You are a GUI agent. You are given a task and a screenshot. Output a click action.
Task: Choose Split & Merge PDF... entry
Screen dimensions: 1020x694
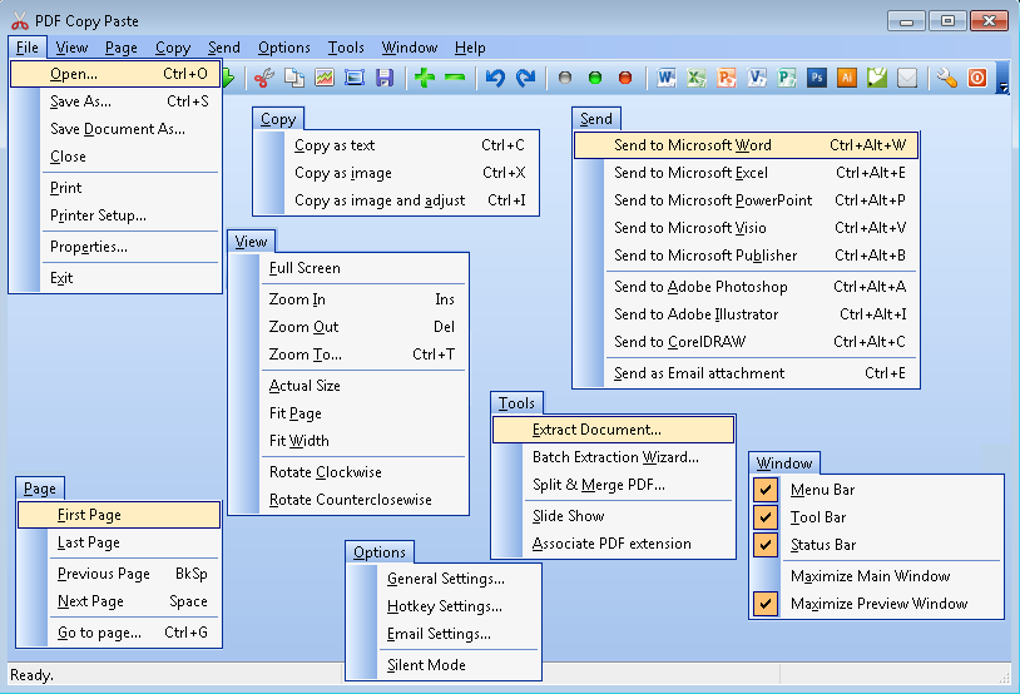click(x=613, y=485)
